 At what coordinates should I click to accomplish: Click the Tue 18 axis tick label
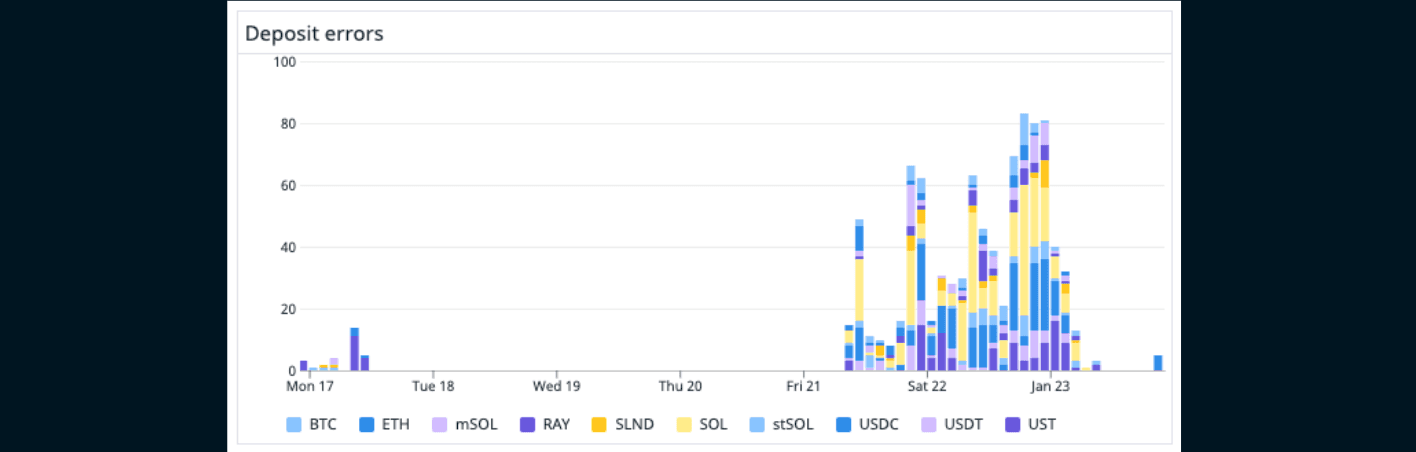pos(432,386)
